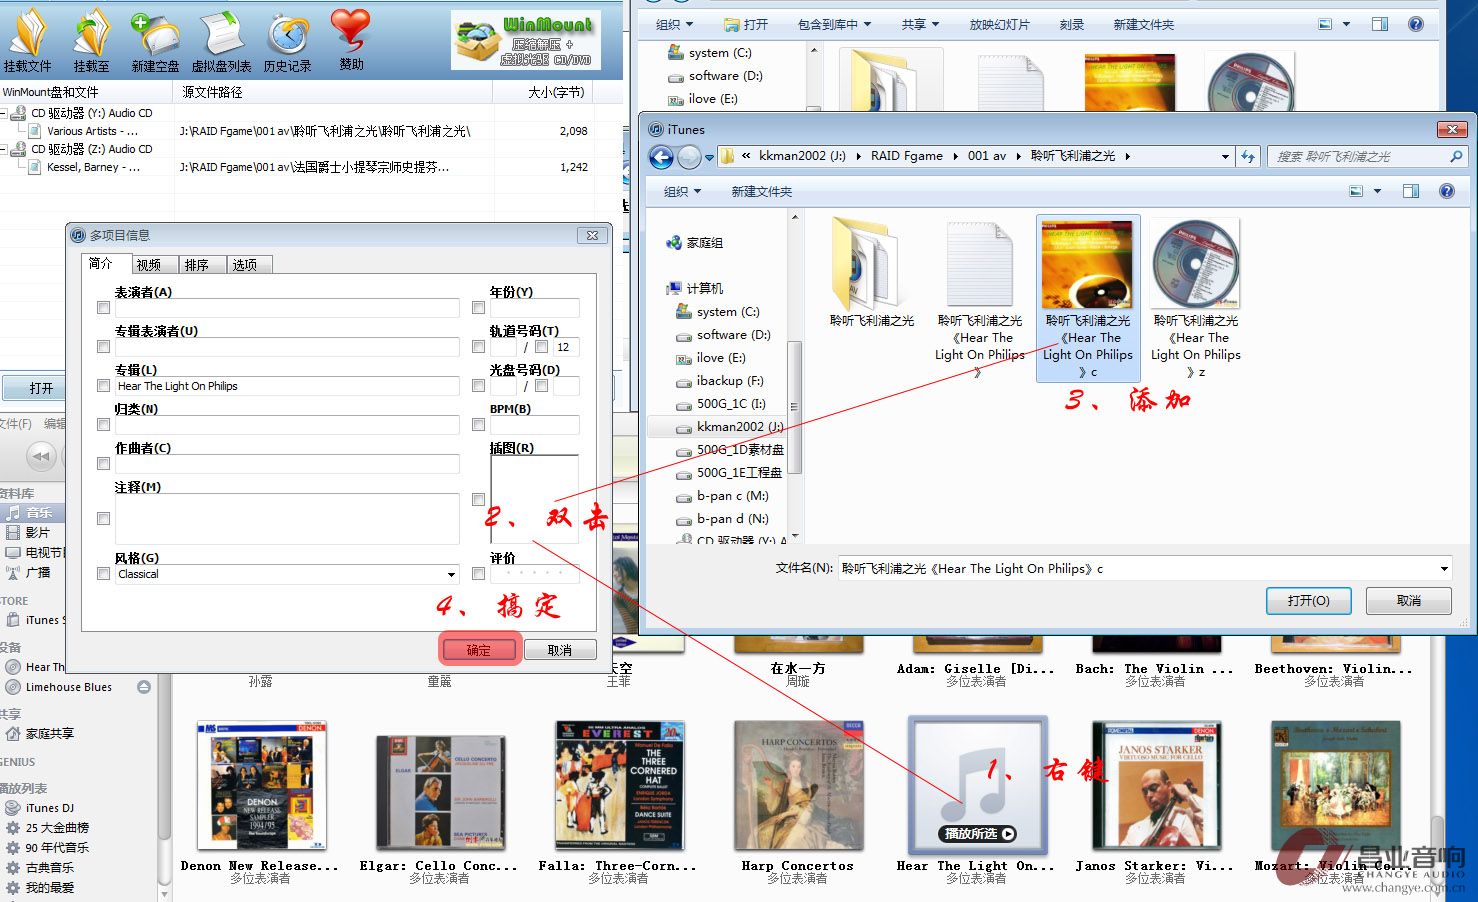This screenshot has height=902, width=1478.
Task: Go back in the iTunes file dialog
Action: (x=661, y=157)
